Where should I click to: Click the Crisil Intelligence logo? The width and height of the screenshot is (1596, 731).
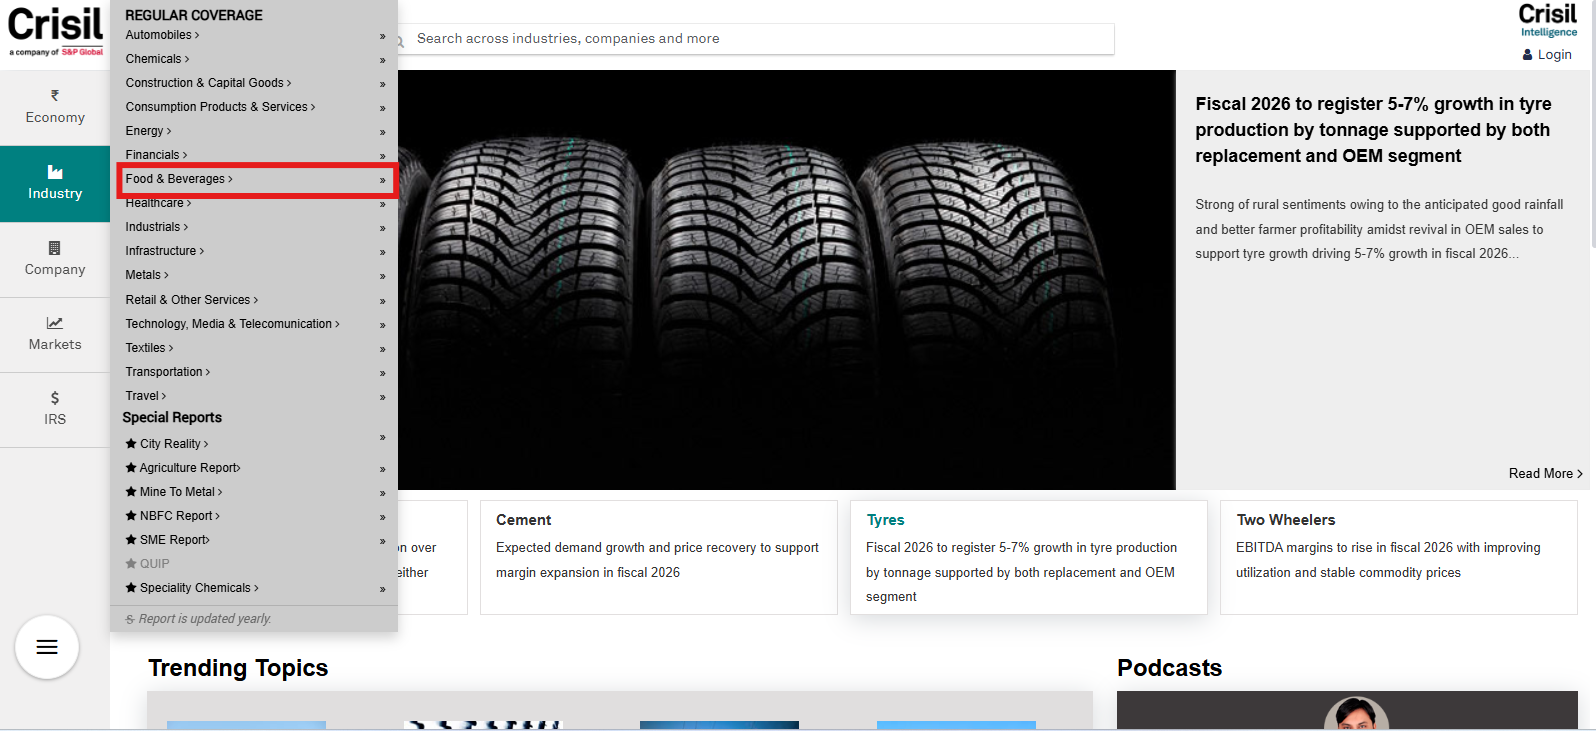pos(1547,20)
